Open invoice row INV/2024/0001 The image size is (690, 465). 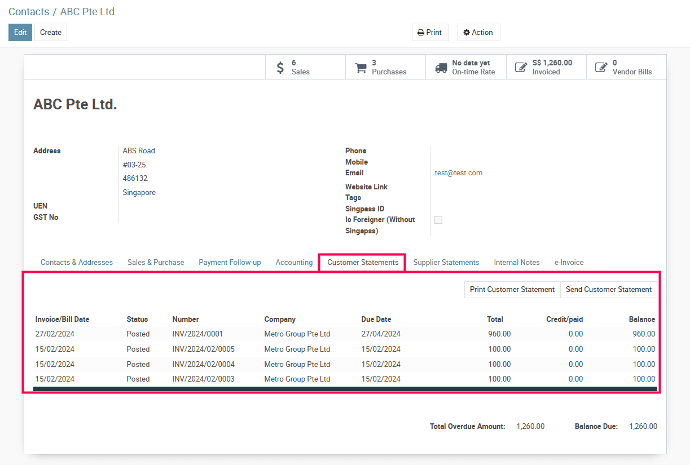click(345, 334)
